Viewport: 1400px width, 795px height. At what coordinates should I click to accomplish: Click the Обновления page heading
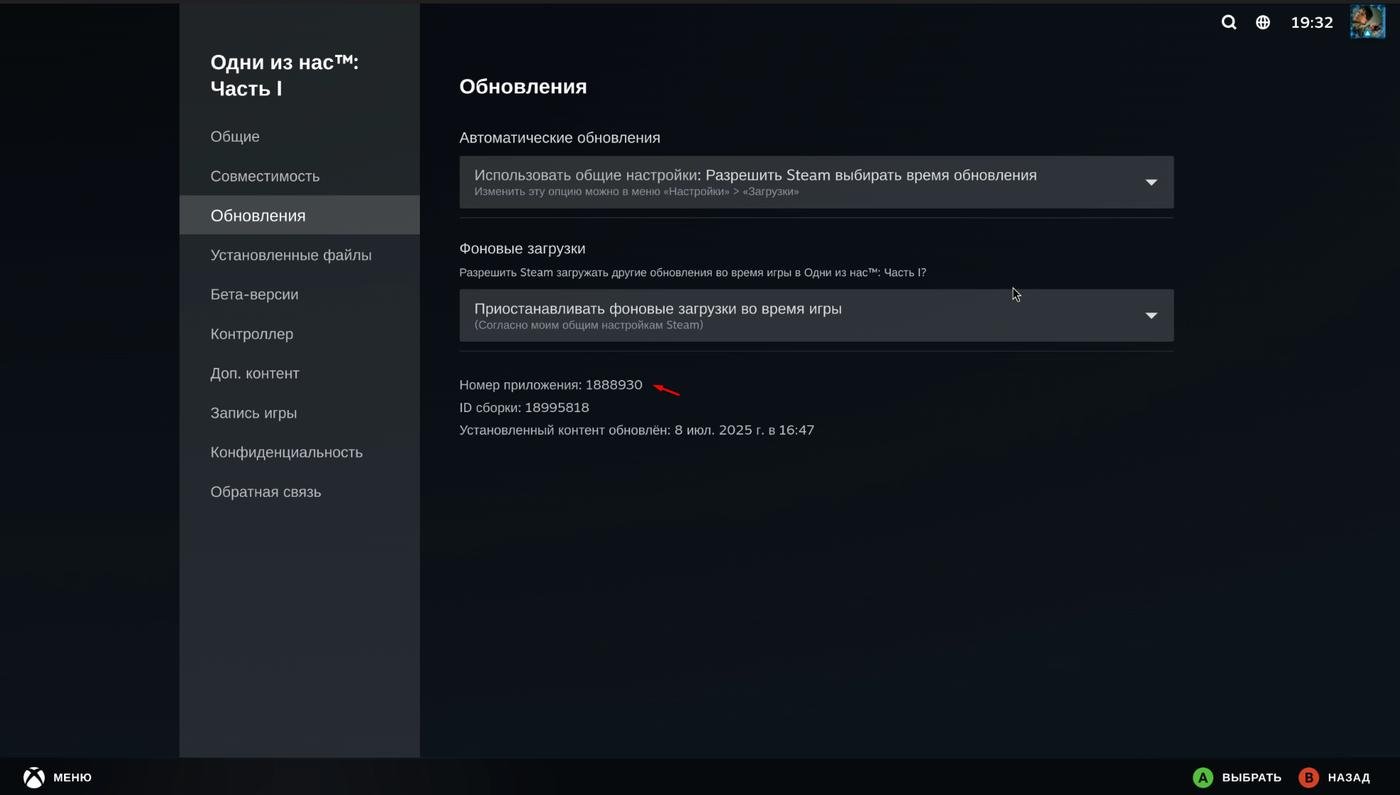pos(523,86)
